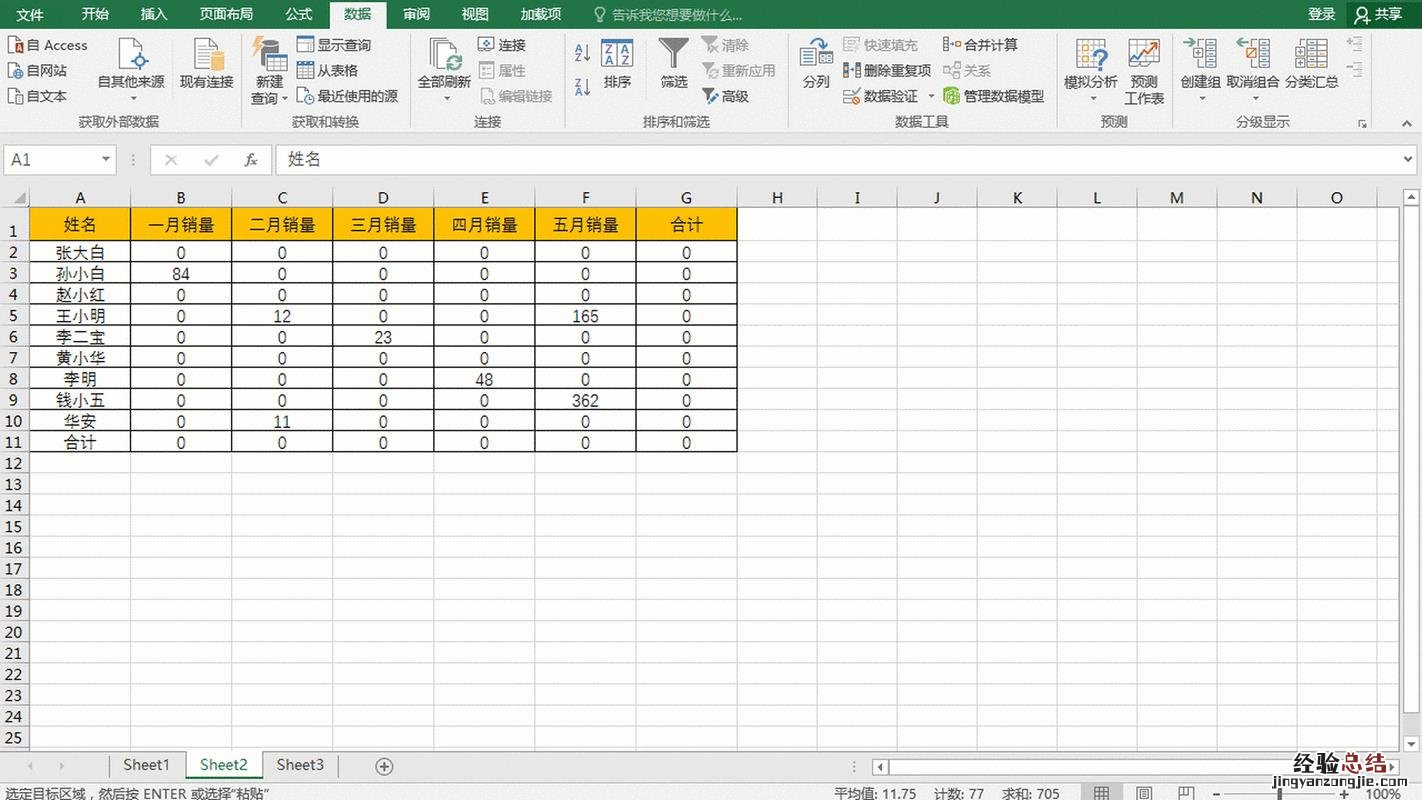Select cell with value 84

[x=181, y=274]
